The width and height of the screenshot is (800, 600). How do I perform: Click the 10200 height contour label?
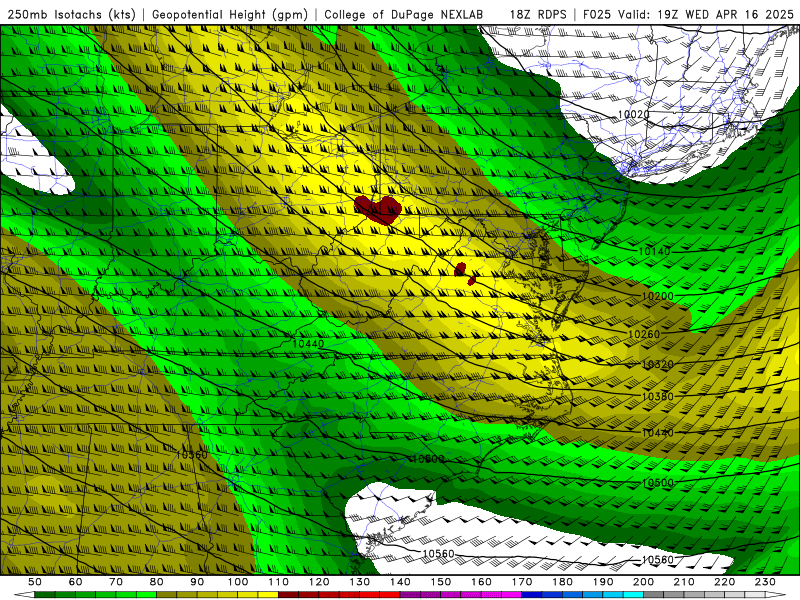tap(657, 296)
